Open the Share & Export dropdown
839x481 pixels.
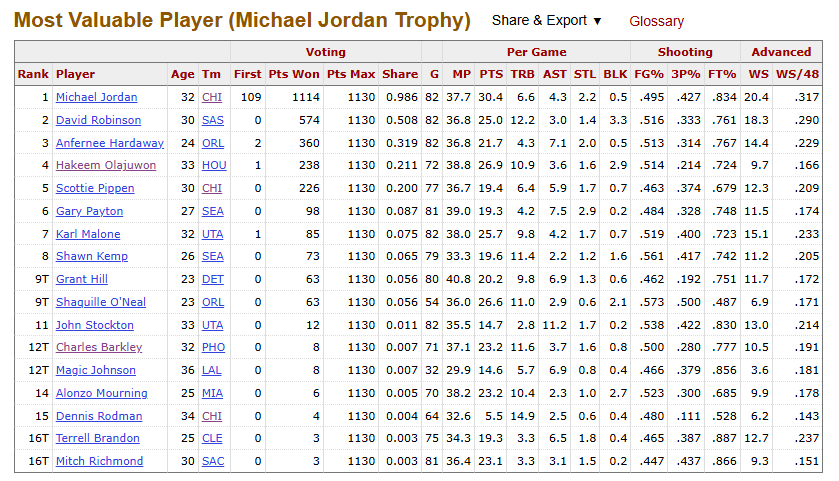click(546, 21)
